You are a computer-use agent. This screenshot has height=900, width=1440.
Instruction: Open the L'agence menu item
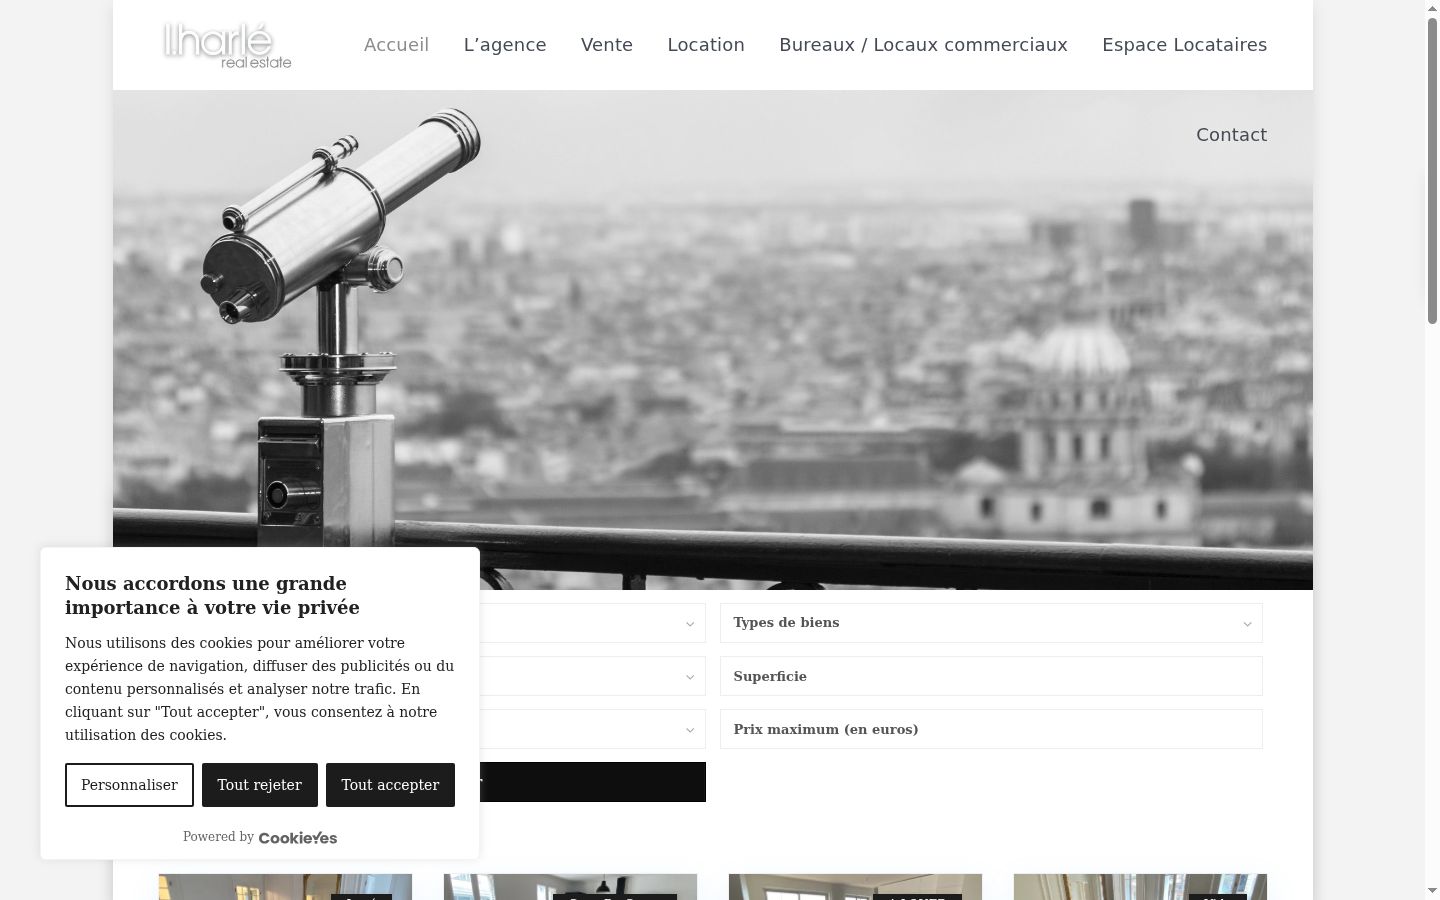point(505,45)
